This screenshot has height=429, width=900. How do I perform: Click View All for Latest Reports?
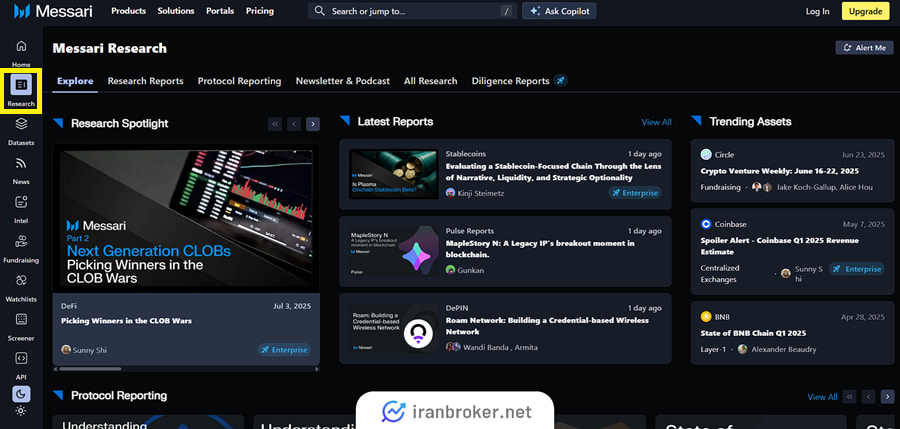(657, 122)
